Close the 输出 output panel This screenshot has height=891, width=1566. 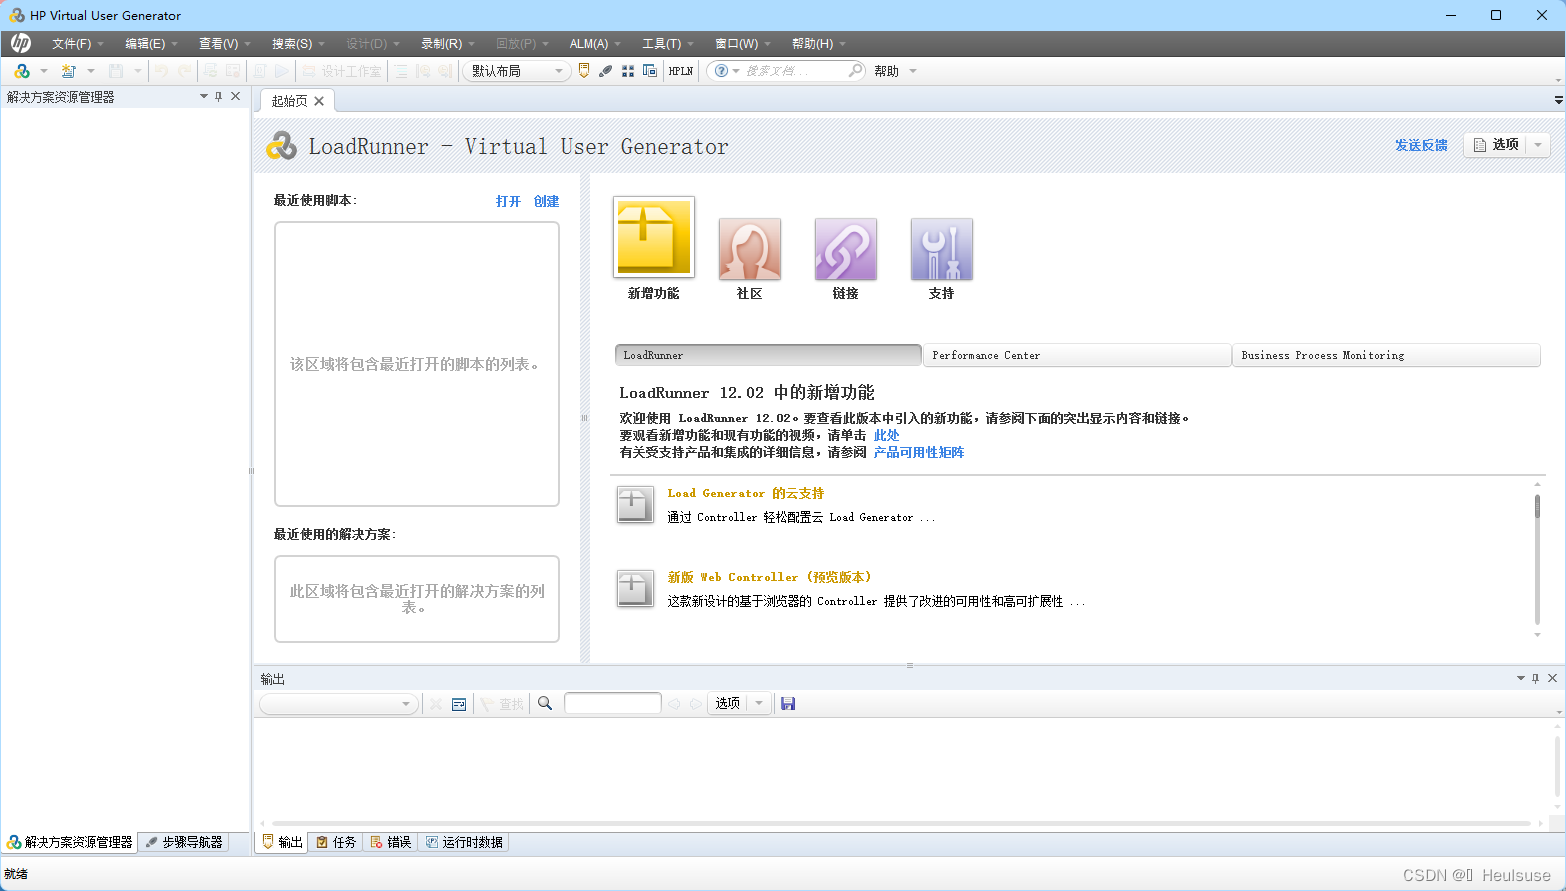point(1553,678)
